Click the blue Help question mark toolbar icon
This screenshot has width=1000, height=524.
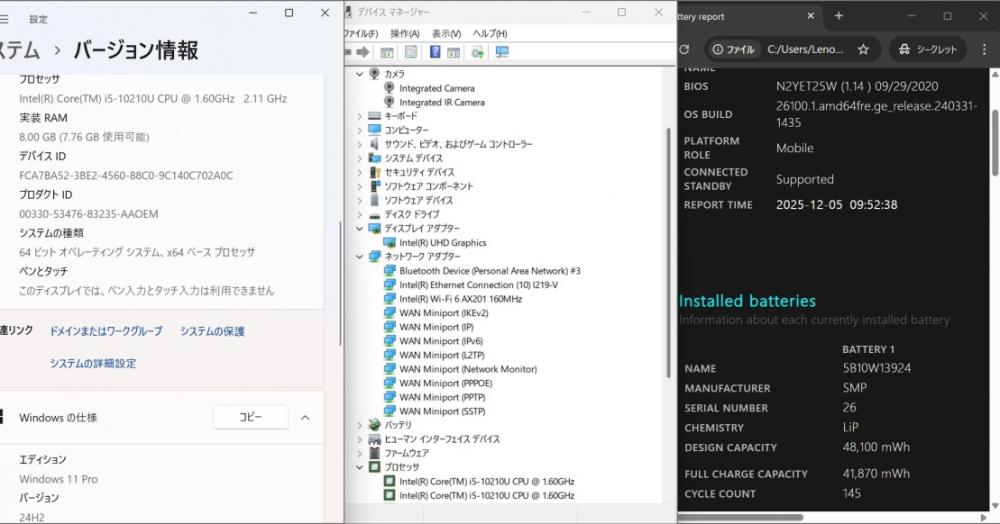[x=435, y=52]
